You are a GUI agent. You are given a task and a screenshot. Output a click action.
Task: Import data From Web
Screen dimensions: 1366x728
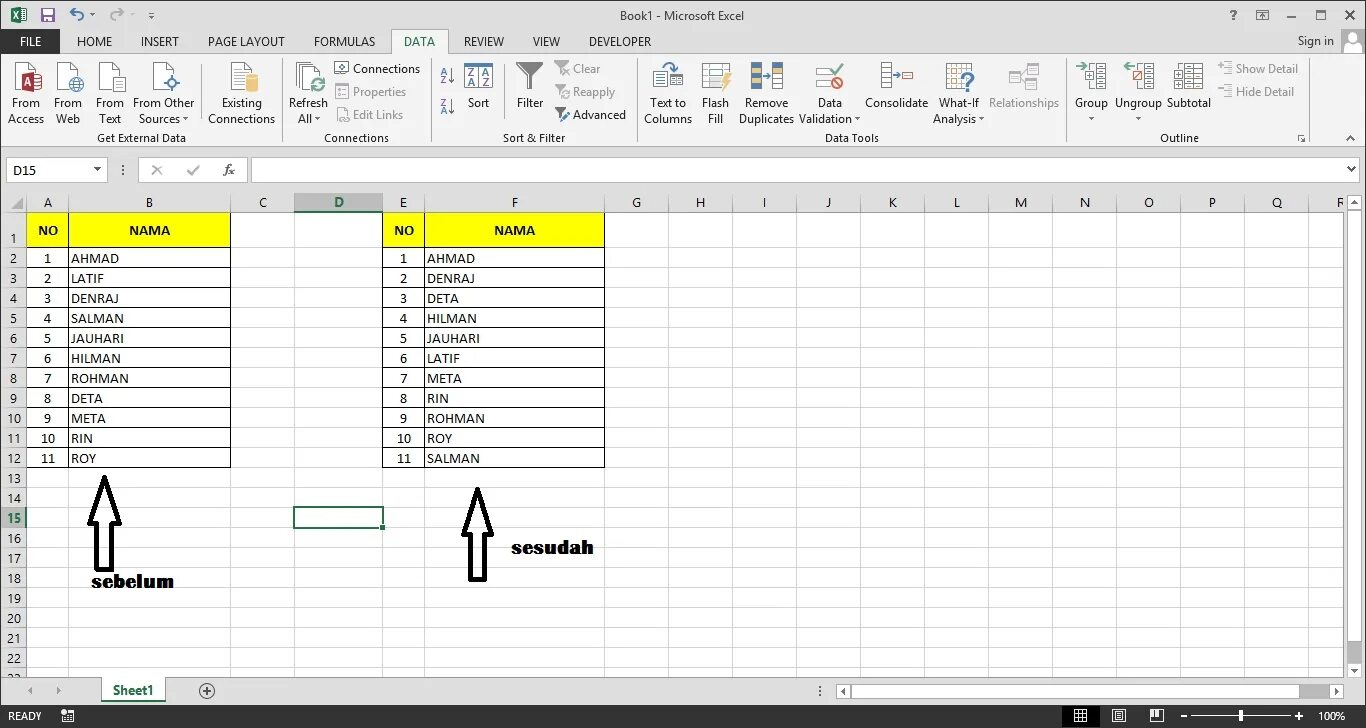click(68, 93)
